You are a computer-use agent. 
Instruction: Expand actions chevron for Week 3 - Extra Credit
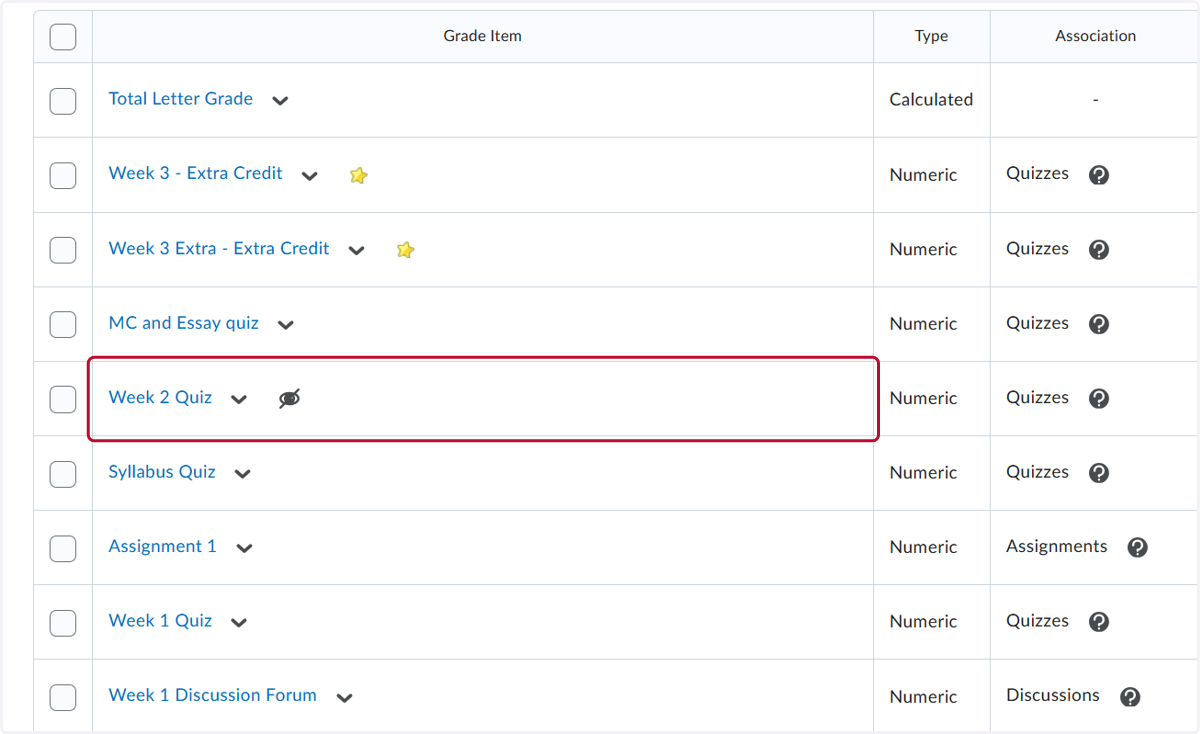[x=310, y=176]
